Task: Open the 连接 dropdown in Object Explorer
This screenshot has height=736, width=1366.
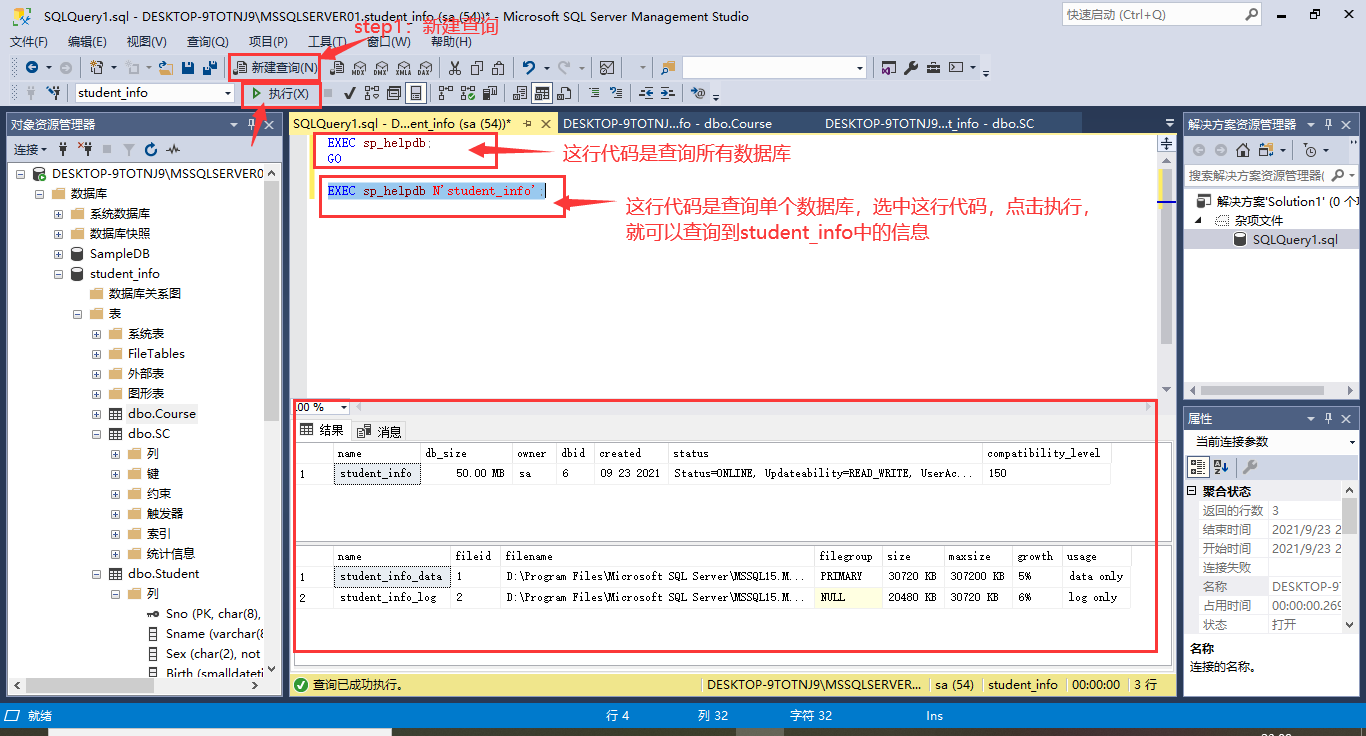Action: (29, 149)
